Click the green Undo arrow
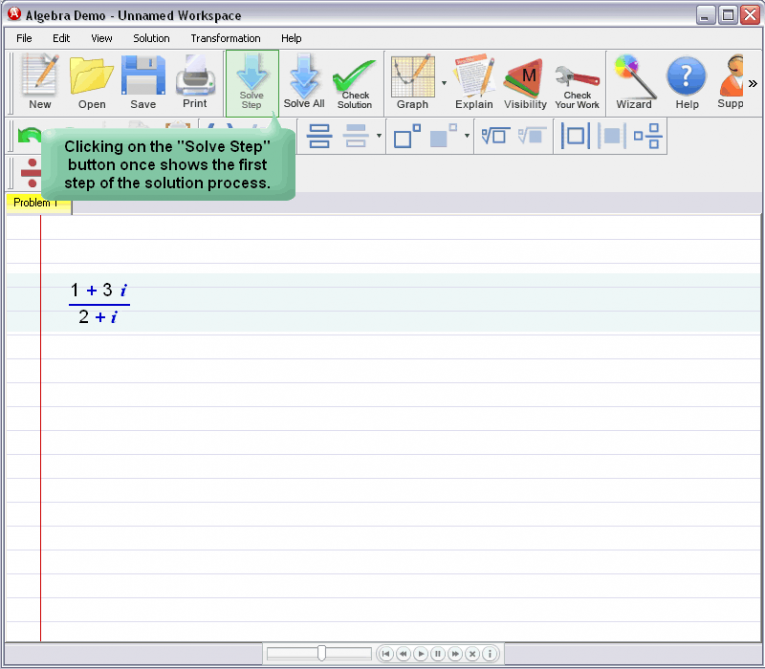This screenshot has width=765, height=669. [28, 135]
